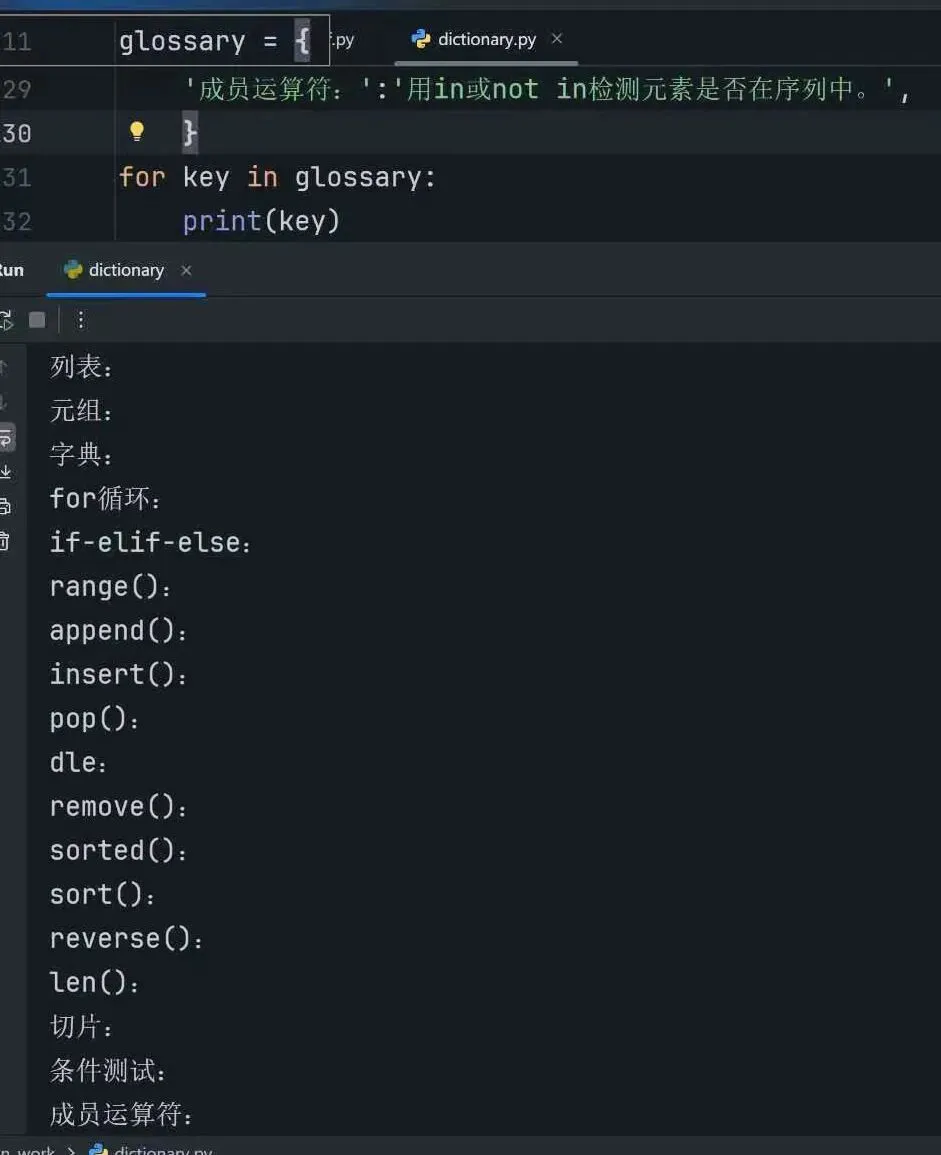Image resolution: width=941 pixels, height=1155 pixels.
Task: Click the if-elif-else: console output line
Action: tap(150, 543)
